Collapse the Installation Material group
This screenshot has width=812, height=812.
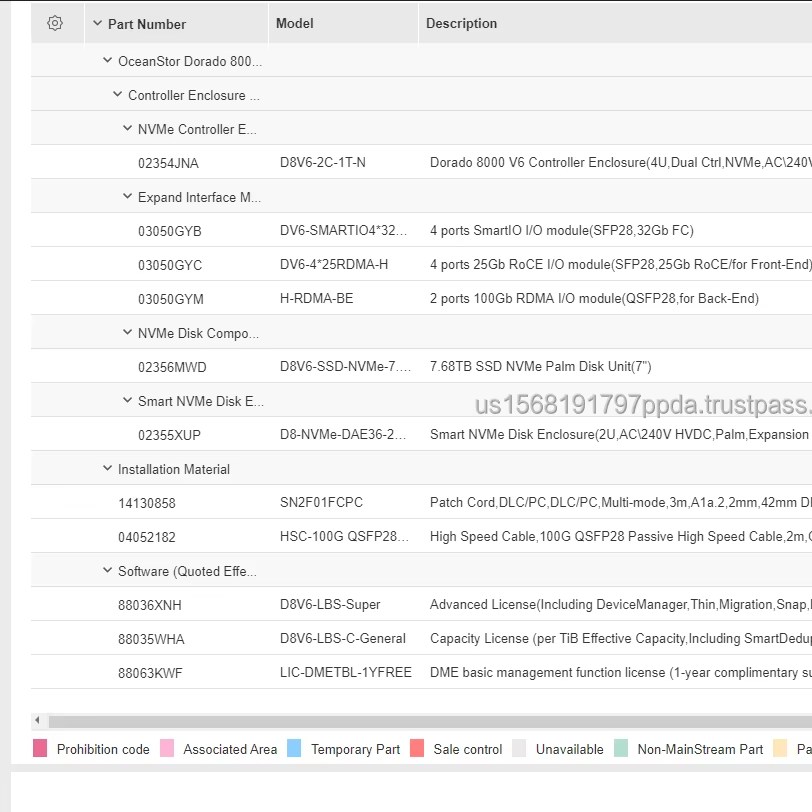[108, 469]
